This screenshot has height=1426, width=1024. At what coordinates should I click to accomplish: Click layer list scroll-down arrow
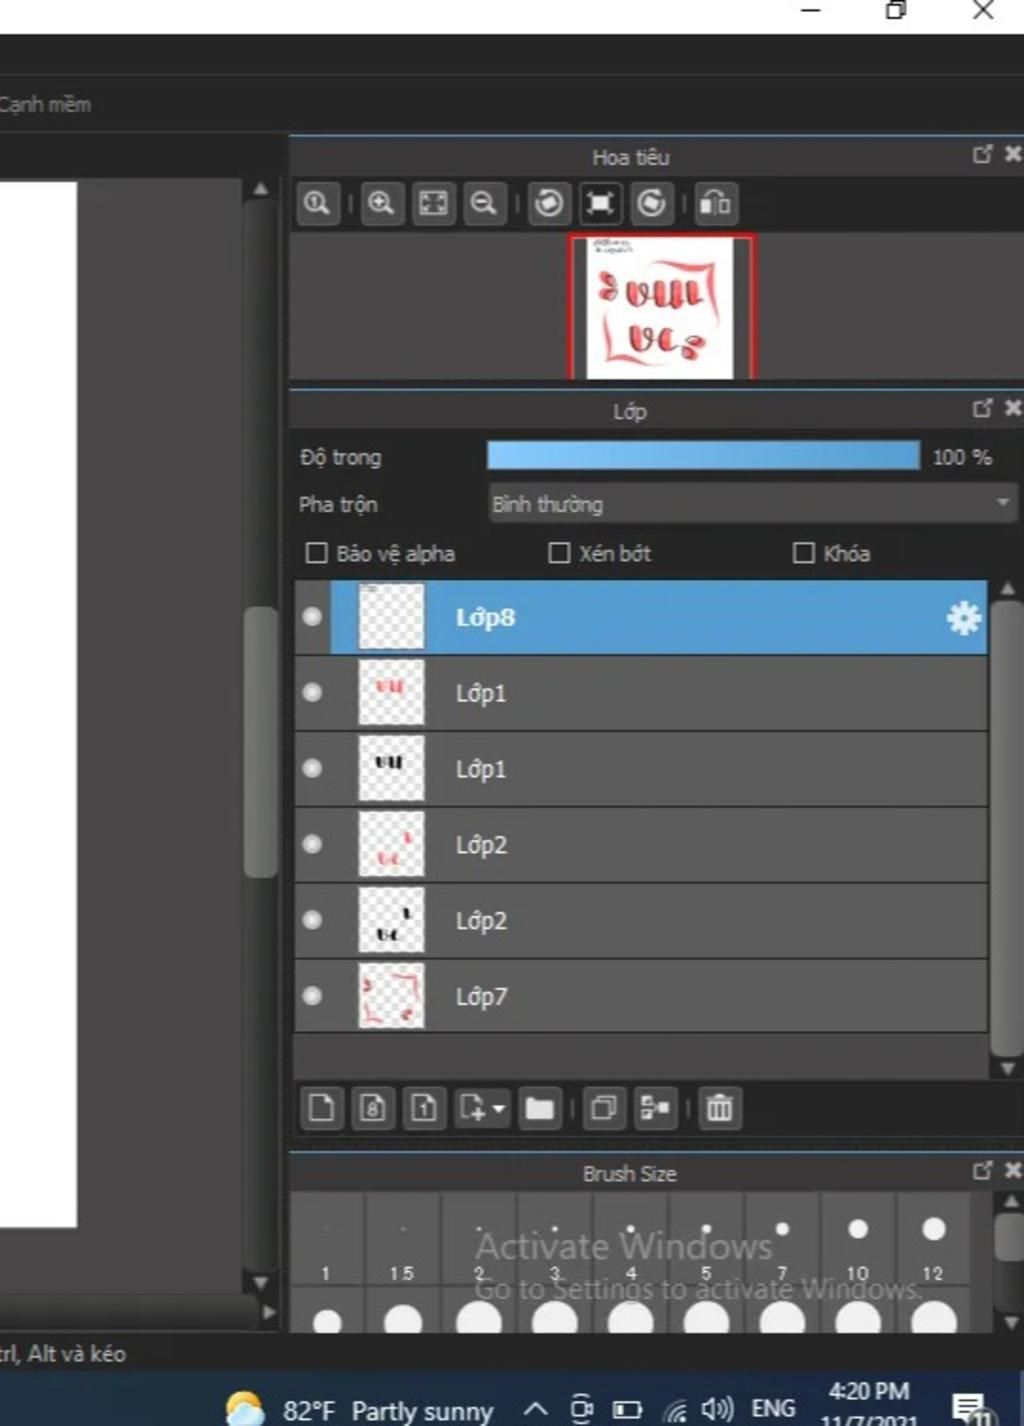coord(1008,1069)
